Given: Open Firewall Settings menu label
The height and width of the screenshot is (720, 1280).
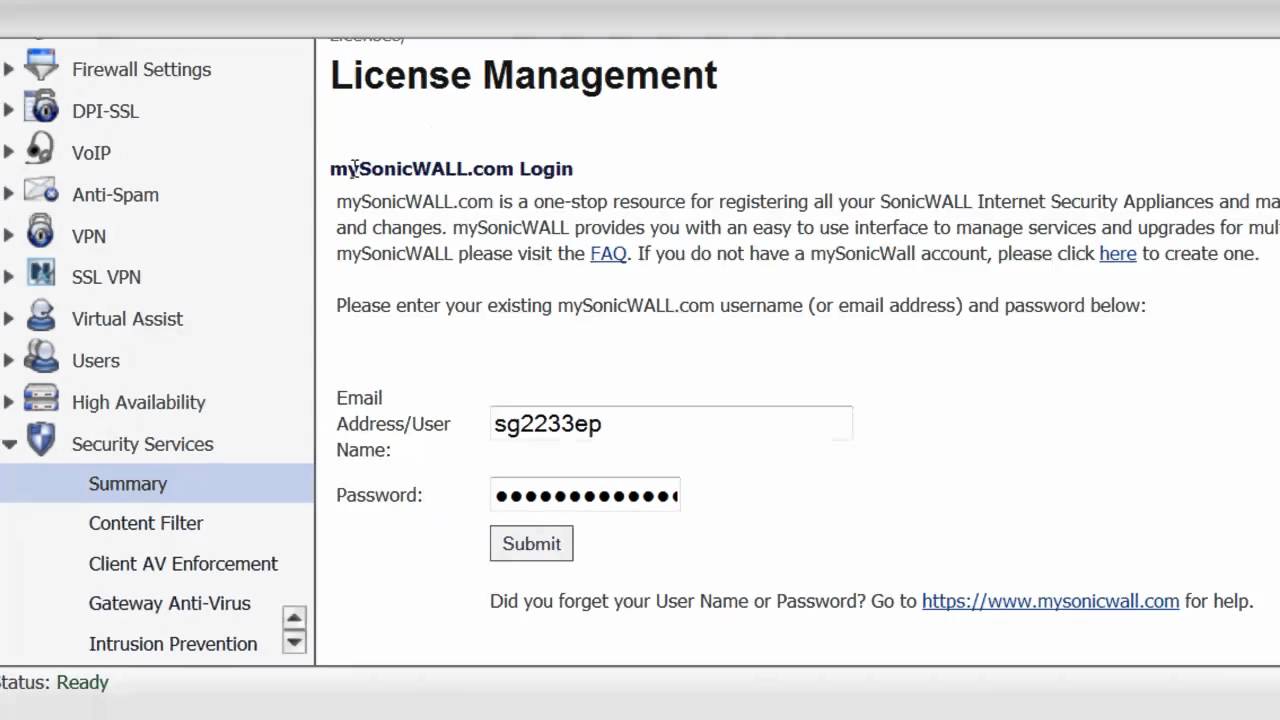Looking at the screenshot, I should pos(141,69).
